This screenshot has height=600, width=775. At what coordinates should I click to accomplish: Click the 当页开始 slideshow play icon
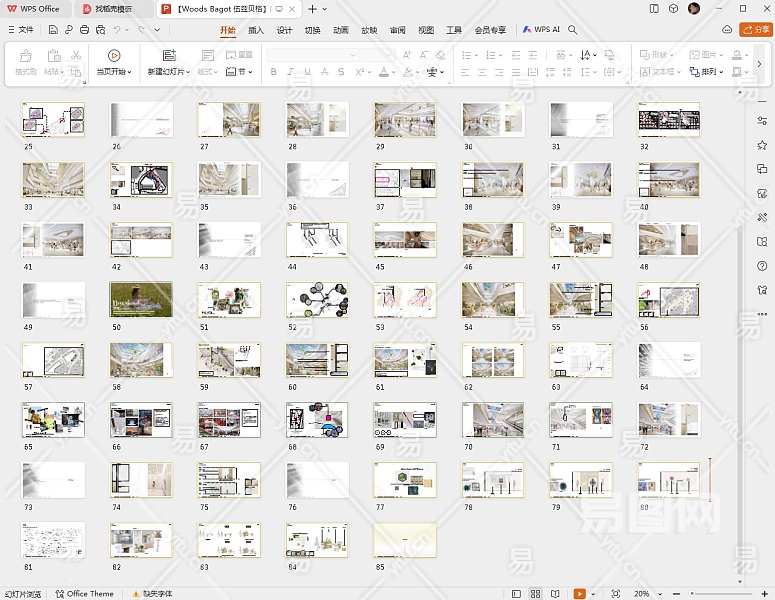pos(113,56)
